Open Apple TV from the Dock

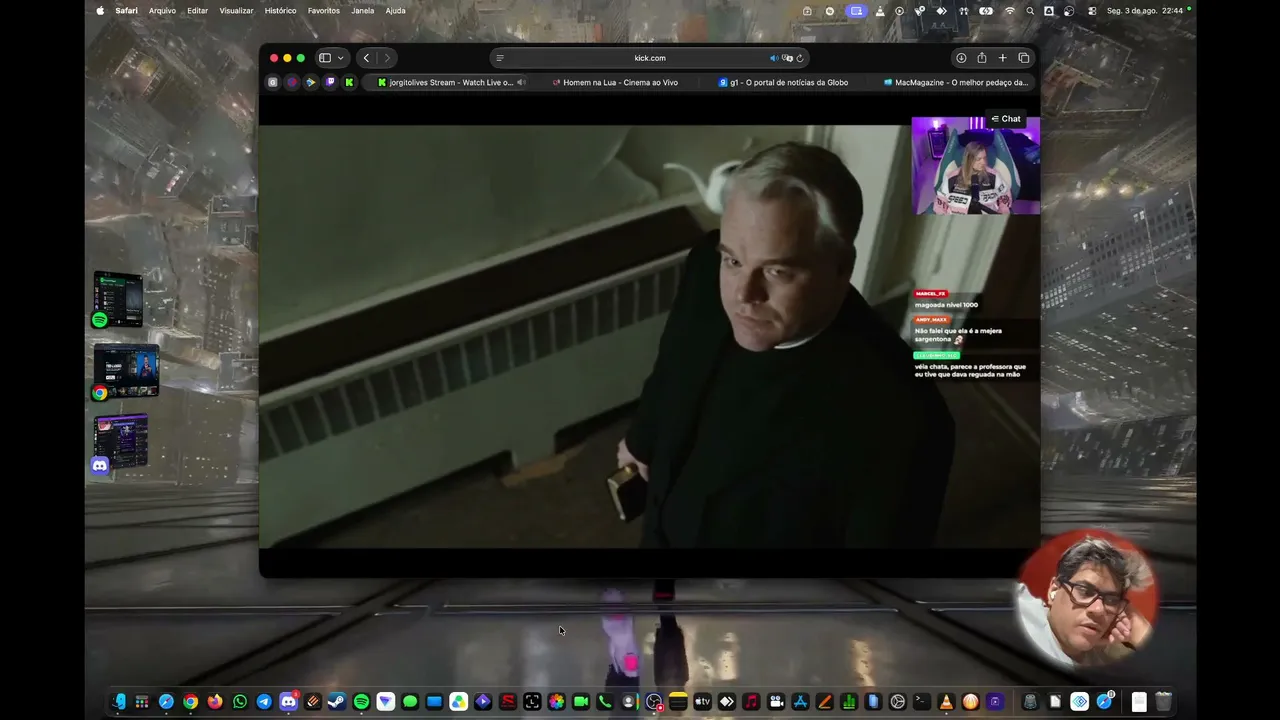(x=702, y=702)
